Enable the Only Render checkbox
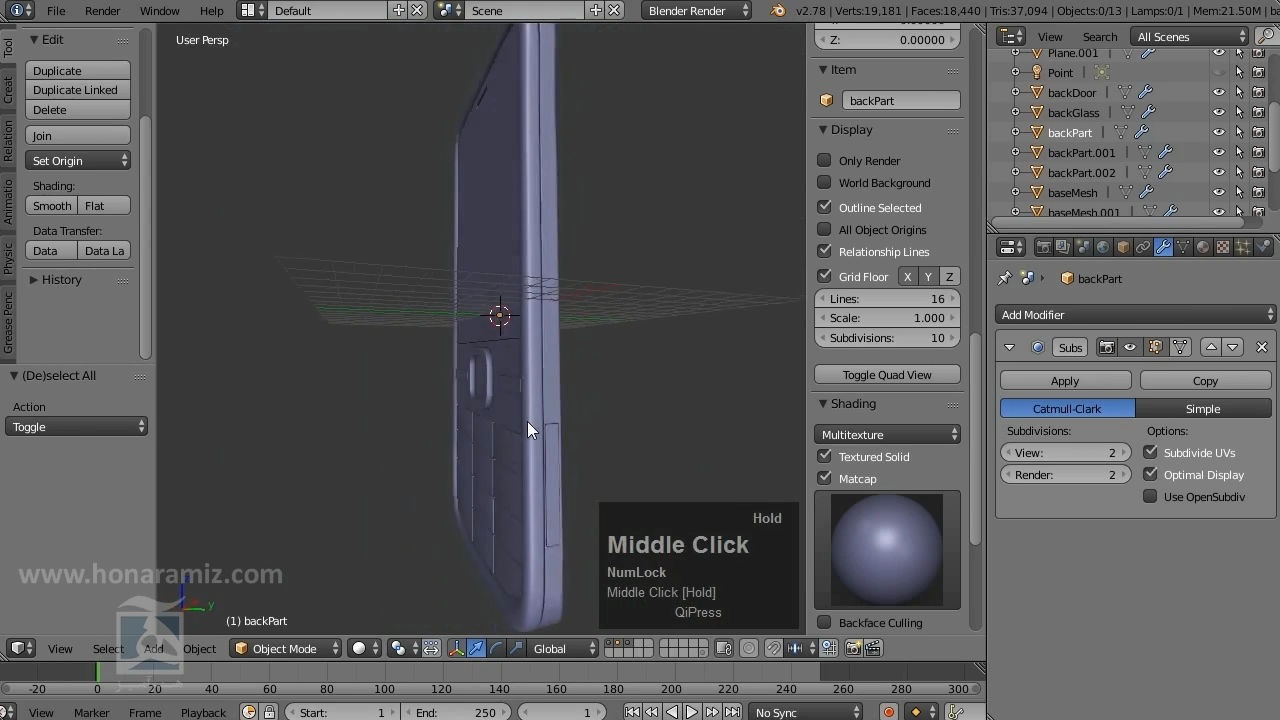This screenshot has width=1280, height=720. [x=824, y=160]
